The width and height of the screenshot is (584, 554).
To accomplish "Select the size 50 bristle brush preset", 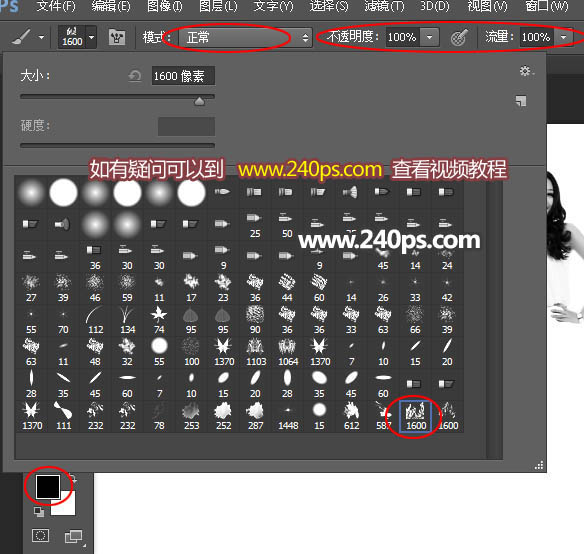I will (287, 225).
